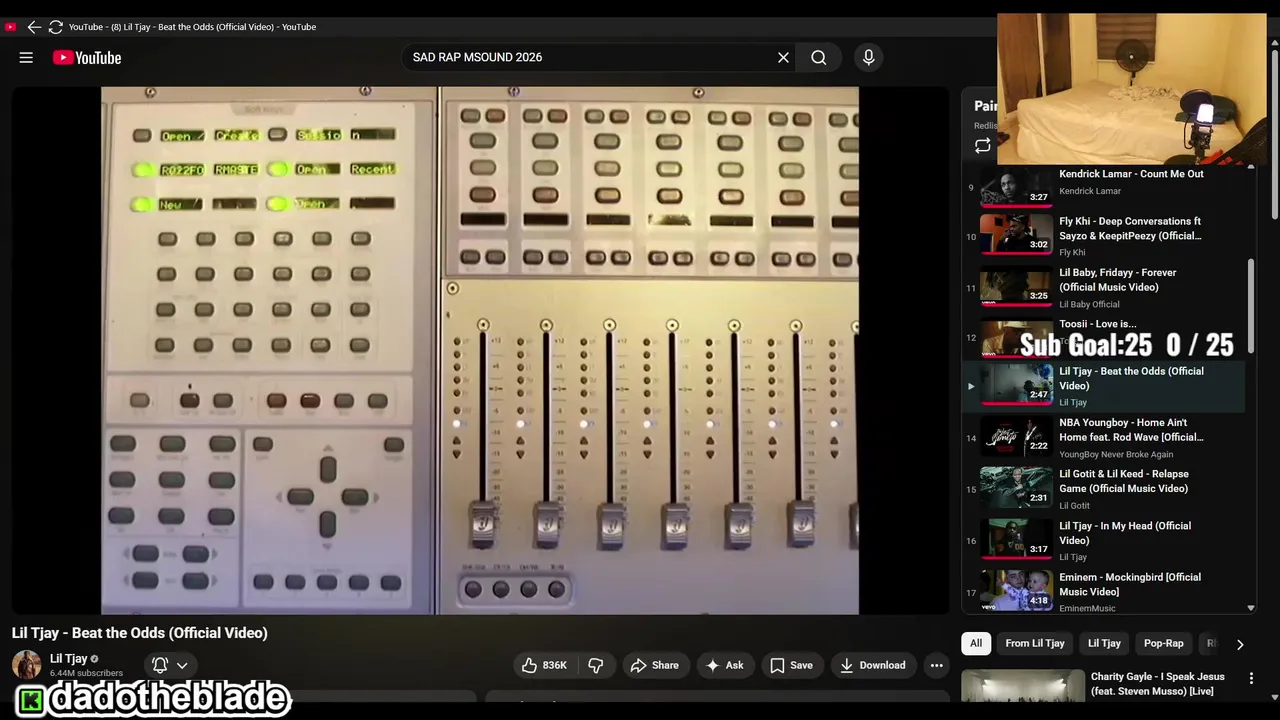This screenshot has width=1280, height=720.
Task: Play Eminem - Mockingbird playlist item
Action: (x=1105, y=591)
